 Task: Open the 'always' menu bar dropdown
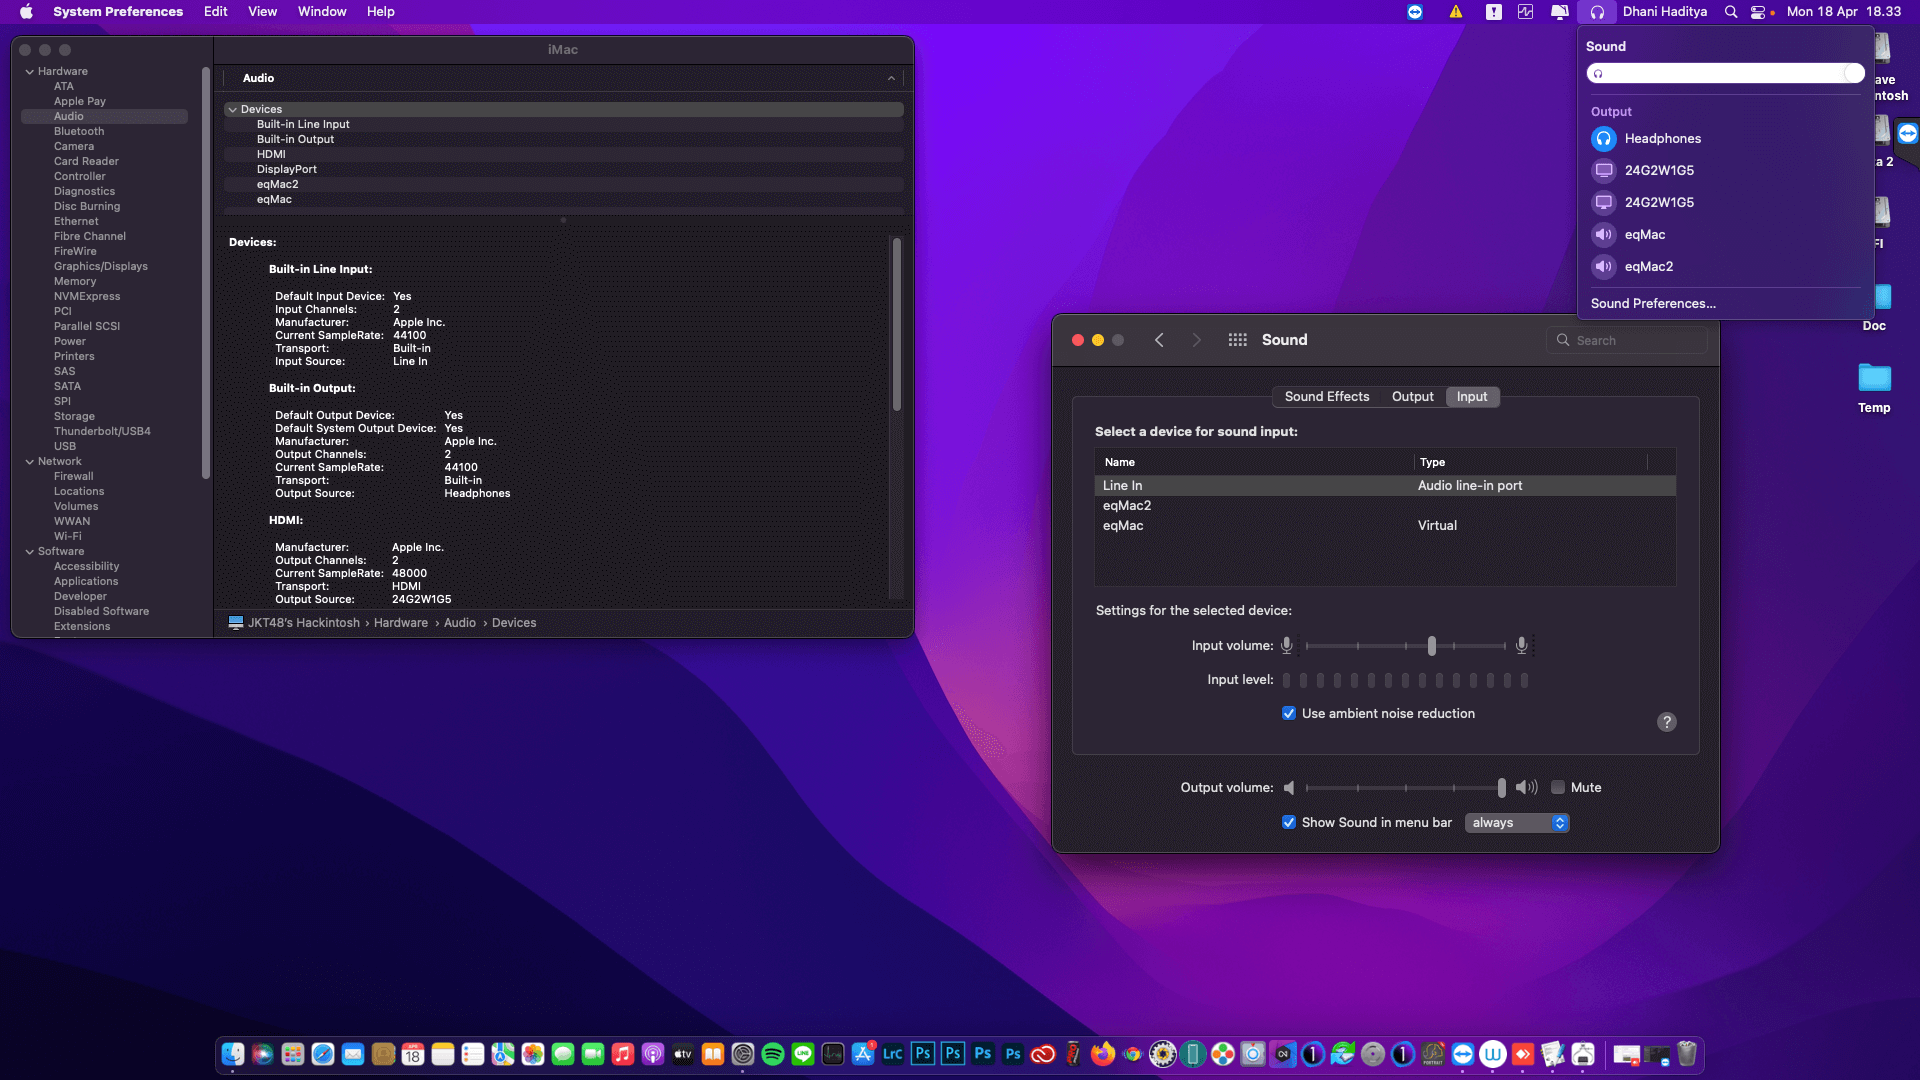[x=1517, y=822]
